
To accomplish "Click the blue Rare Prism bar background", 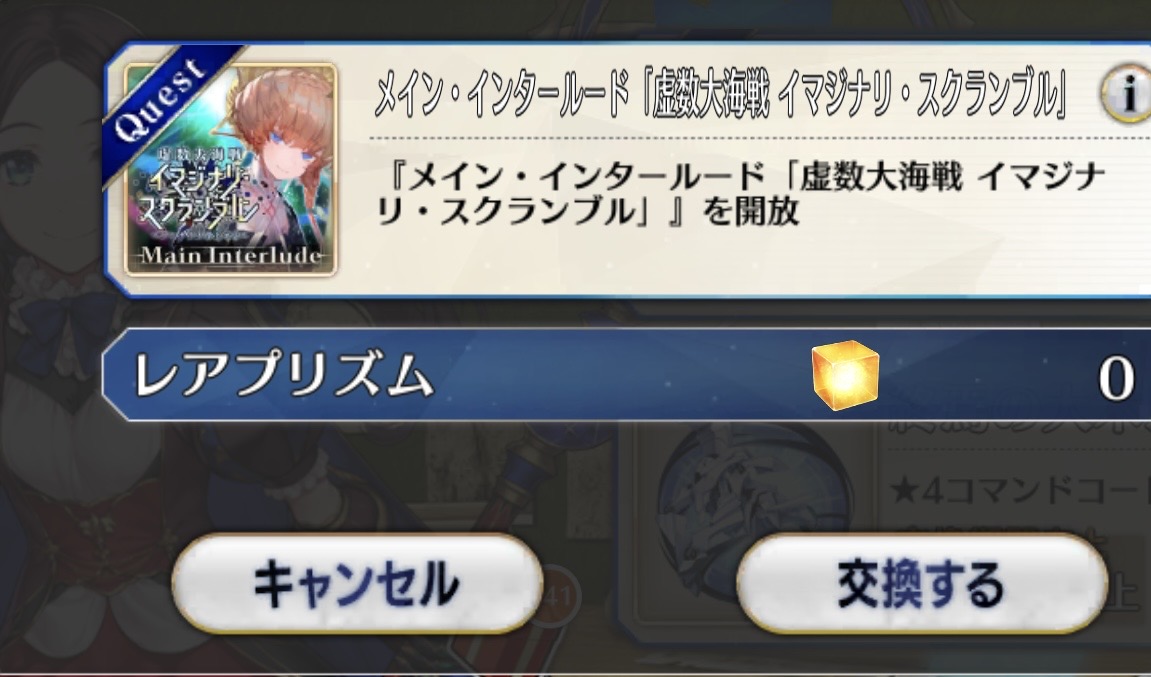I will [x=626, y=375].
